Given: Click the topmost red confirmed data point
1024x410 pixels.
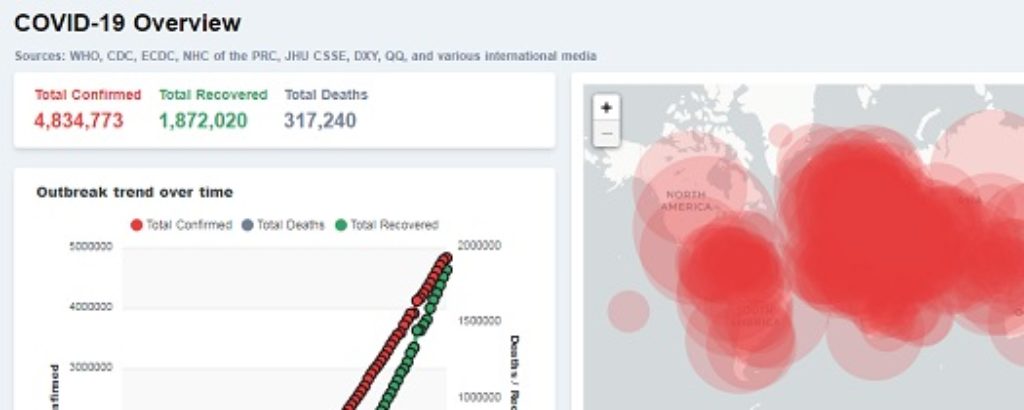Looking at the screenshot, I should coord(447,257).
